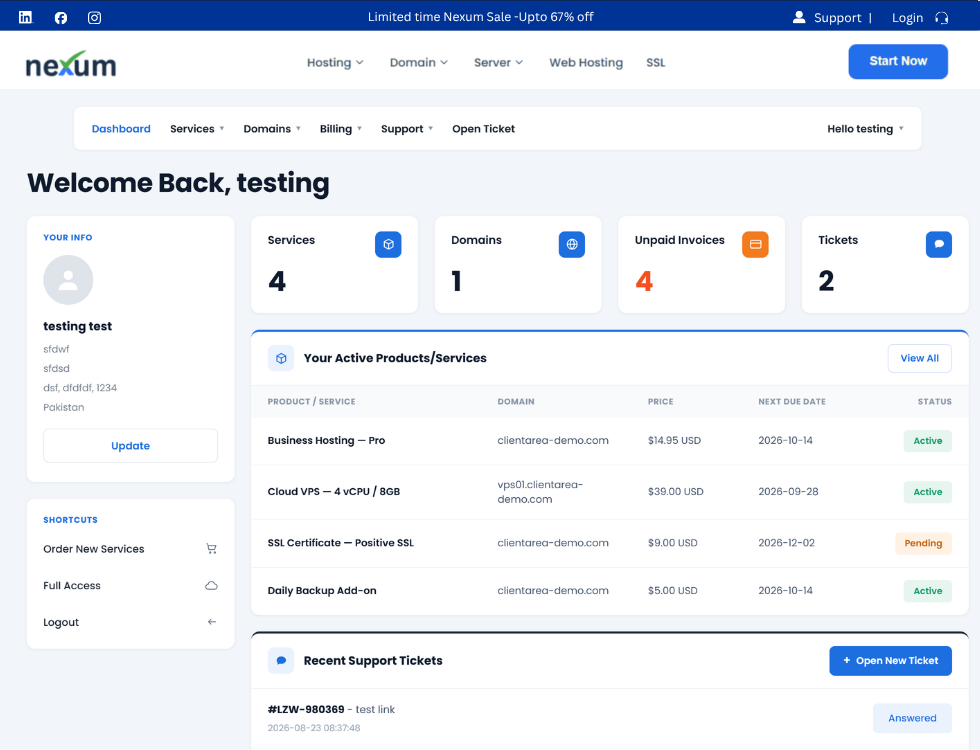
Task: Click the Pending status badge
Action: [x=923, y=543]
